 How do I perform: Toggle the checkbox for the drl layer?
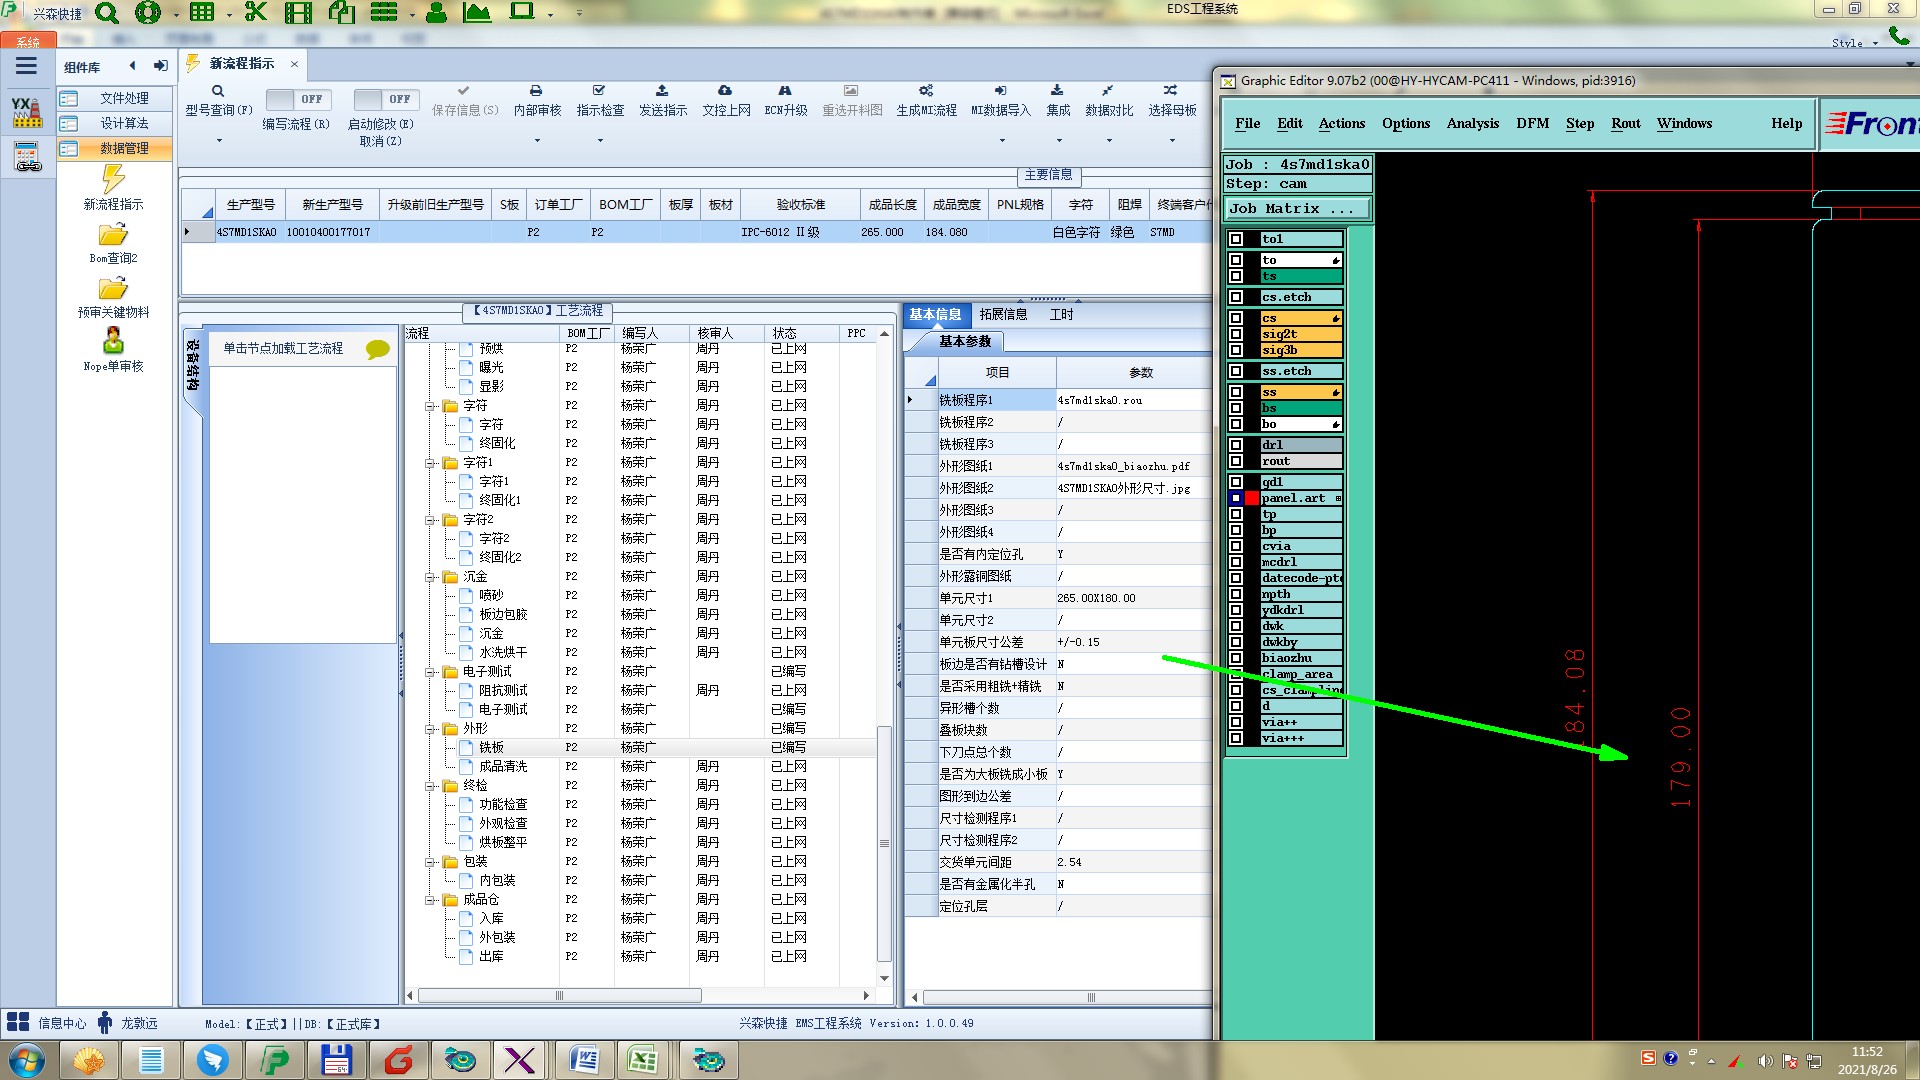(x=1236, y=445)
